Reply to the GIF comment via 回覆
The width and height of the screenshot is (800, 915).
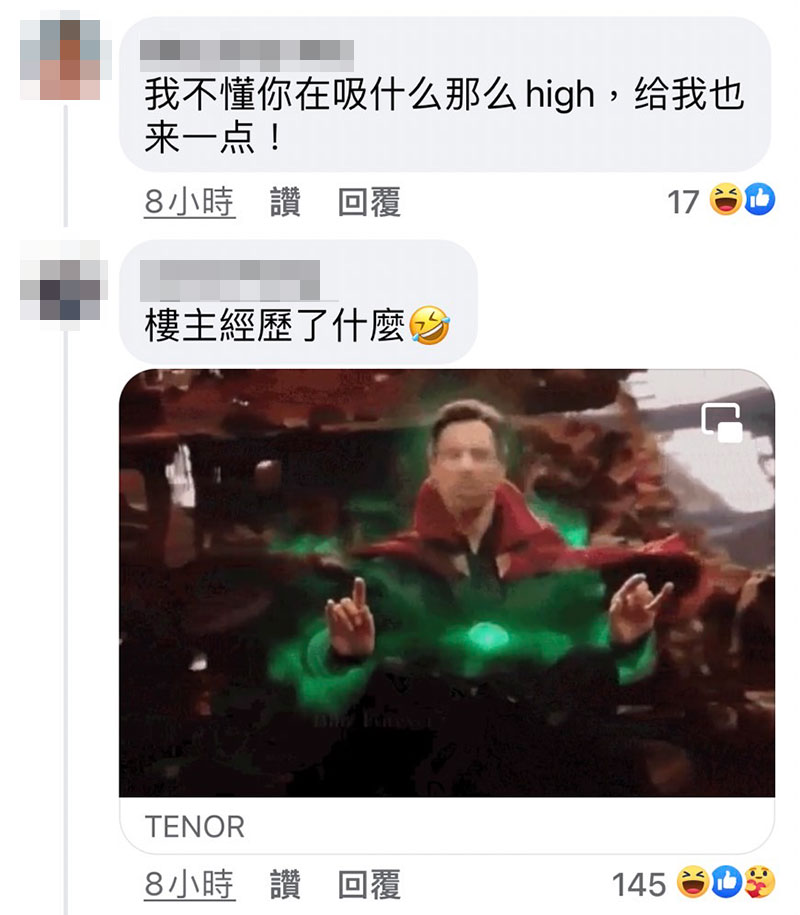coord(369,883)
